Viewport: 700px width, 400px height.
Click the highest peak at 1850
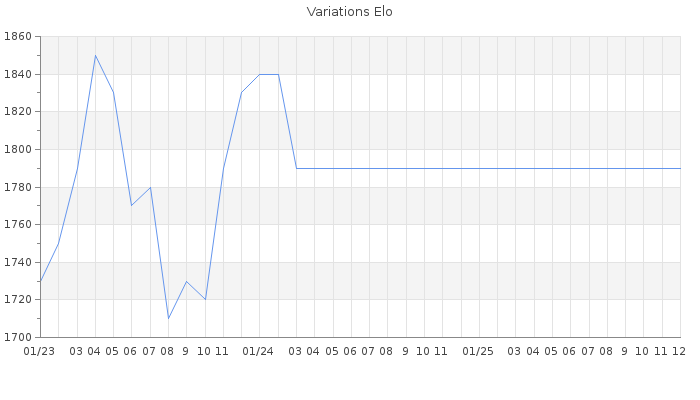95,55
